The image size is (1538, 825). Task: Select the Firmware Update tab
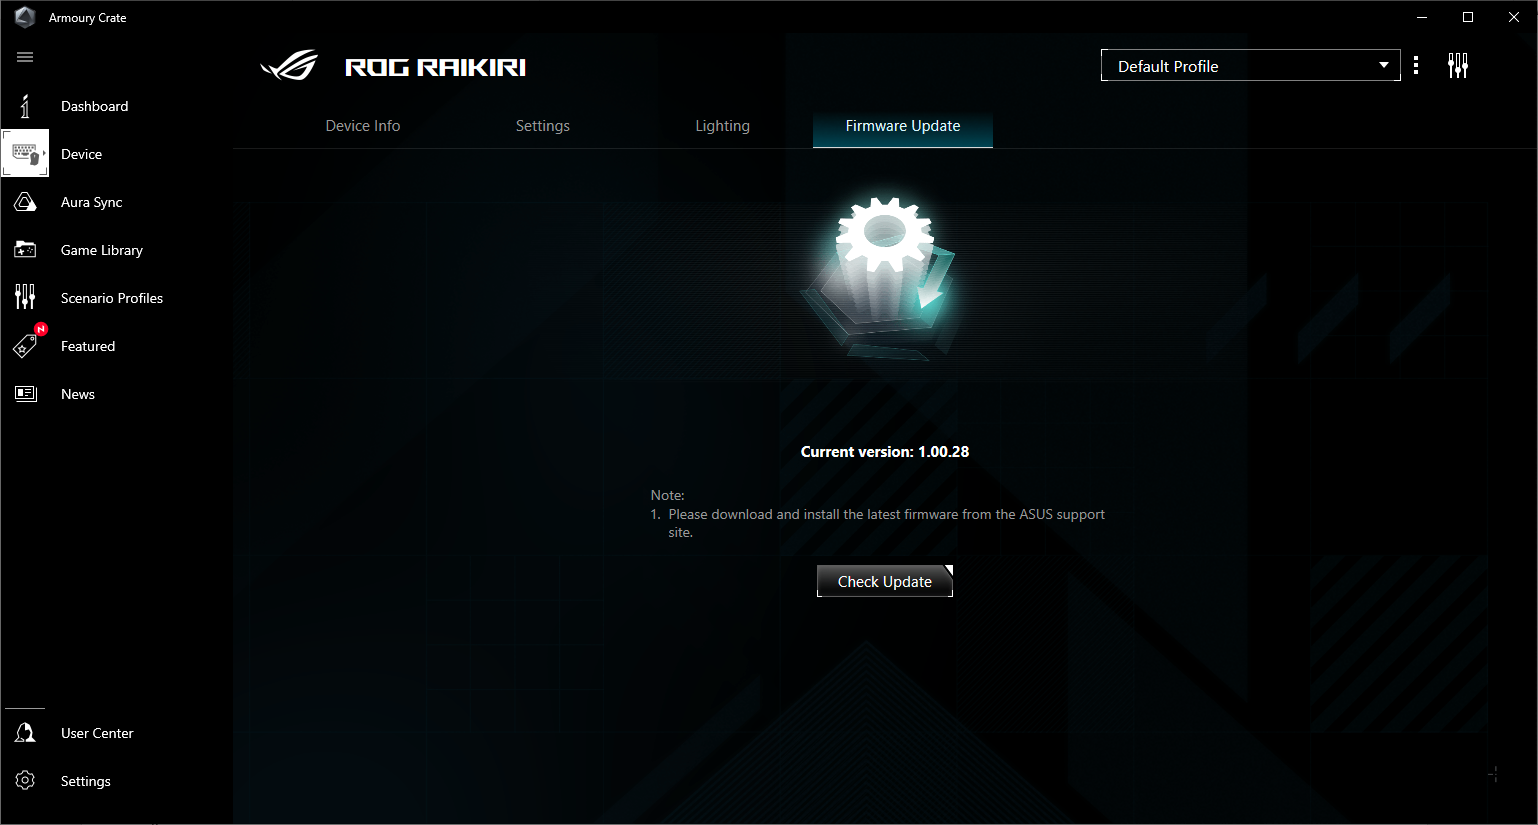pyautogui.click(x=903, y=128)
